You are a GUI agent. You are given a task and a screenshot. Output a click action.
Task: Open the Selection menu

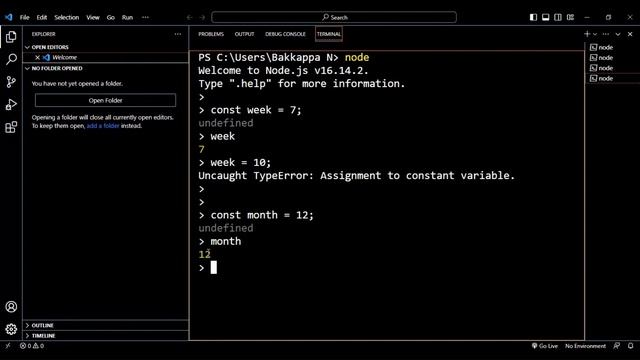click(x=67, y=17)
